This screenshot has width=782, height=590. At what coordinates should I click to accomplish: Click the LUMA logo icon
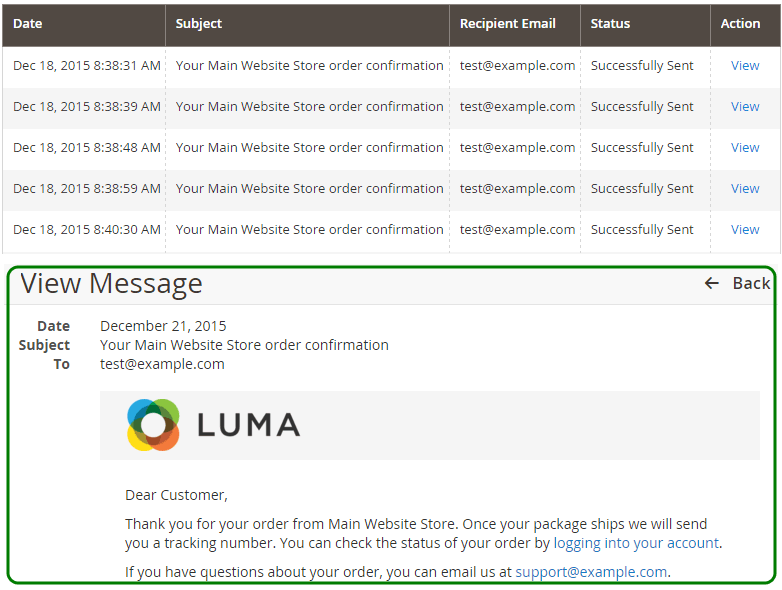(153, 425)
